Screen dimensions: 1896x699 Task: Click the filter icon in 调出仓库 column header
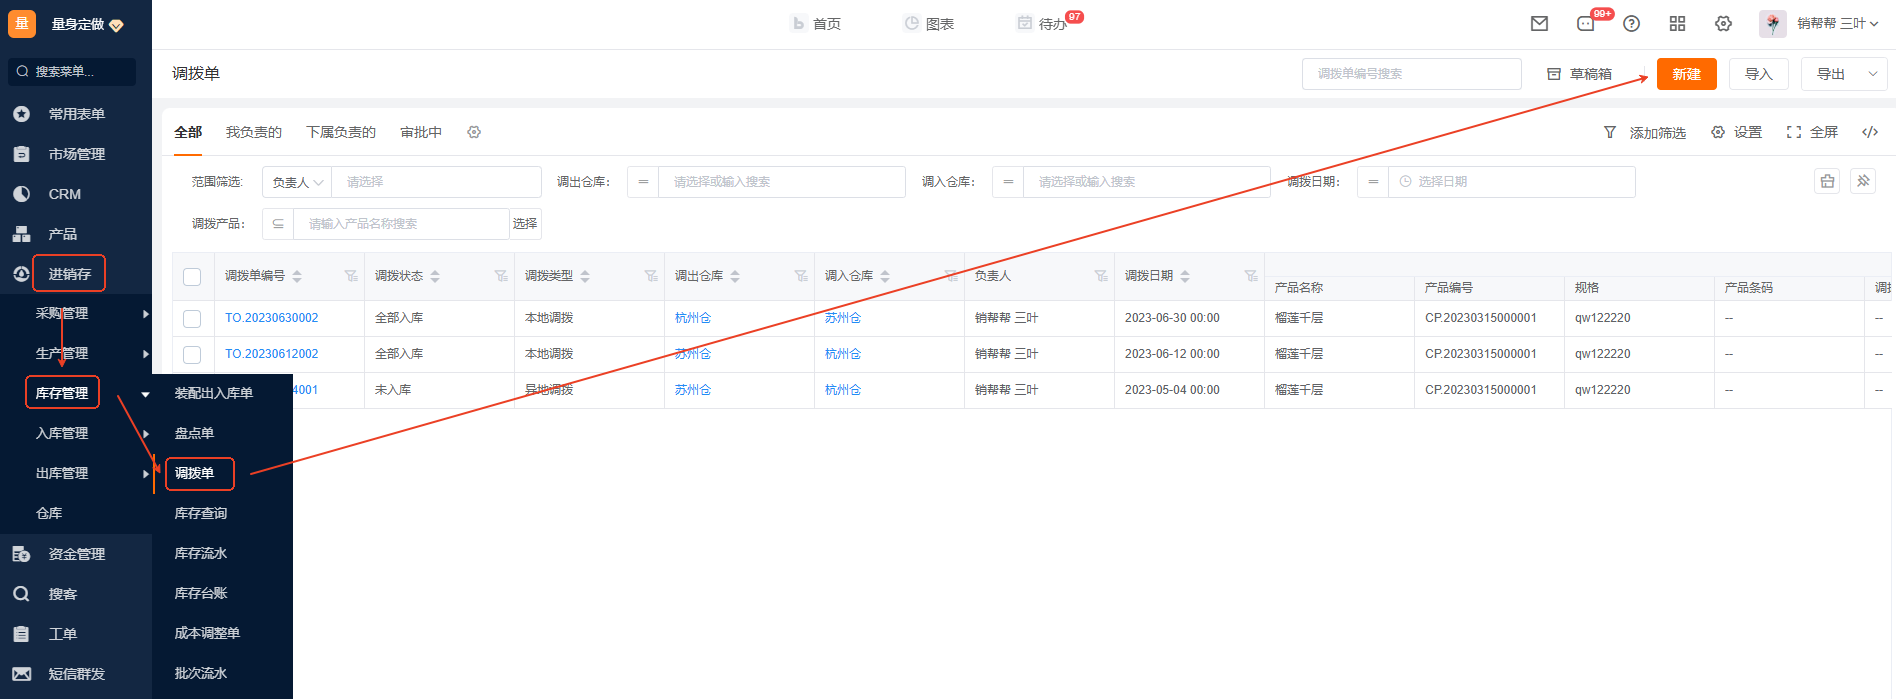pyautogui.click(x=801, y=276)
